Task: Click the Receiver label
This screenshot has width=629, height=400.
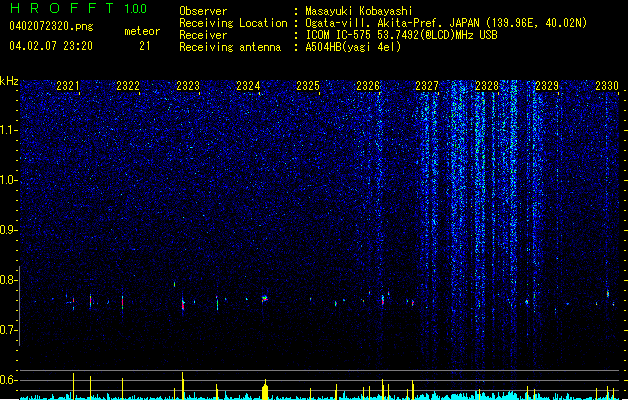Action: (203, 35)
